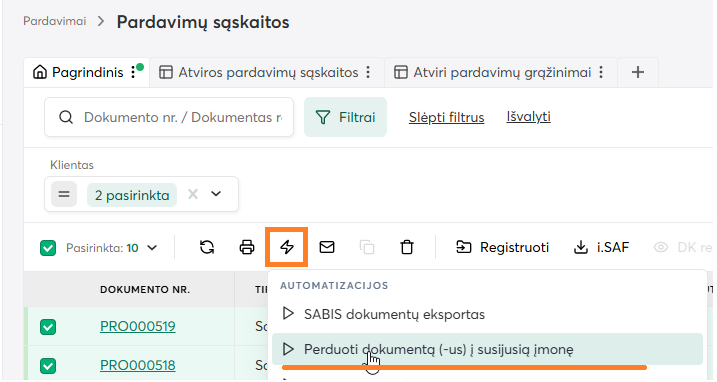Open document PRO000518 link
The height and width of the screenshot is (382, 717).
pos(138,365)
